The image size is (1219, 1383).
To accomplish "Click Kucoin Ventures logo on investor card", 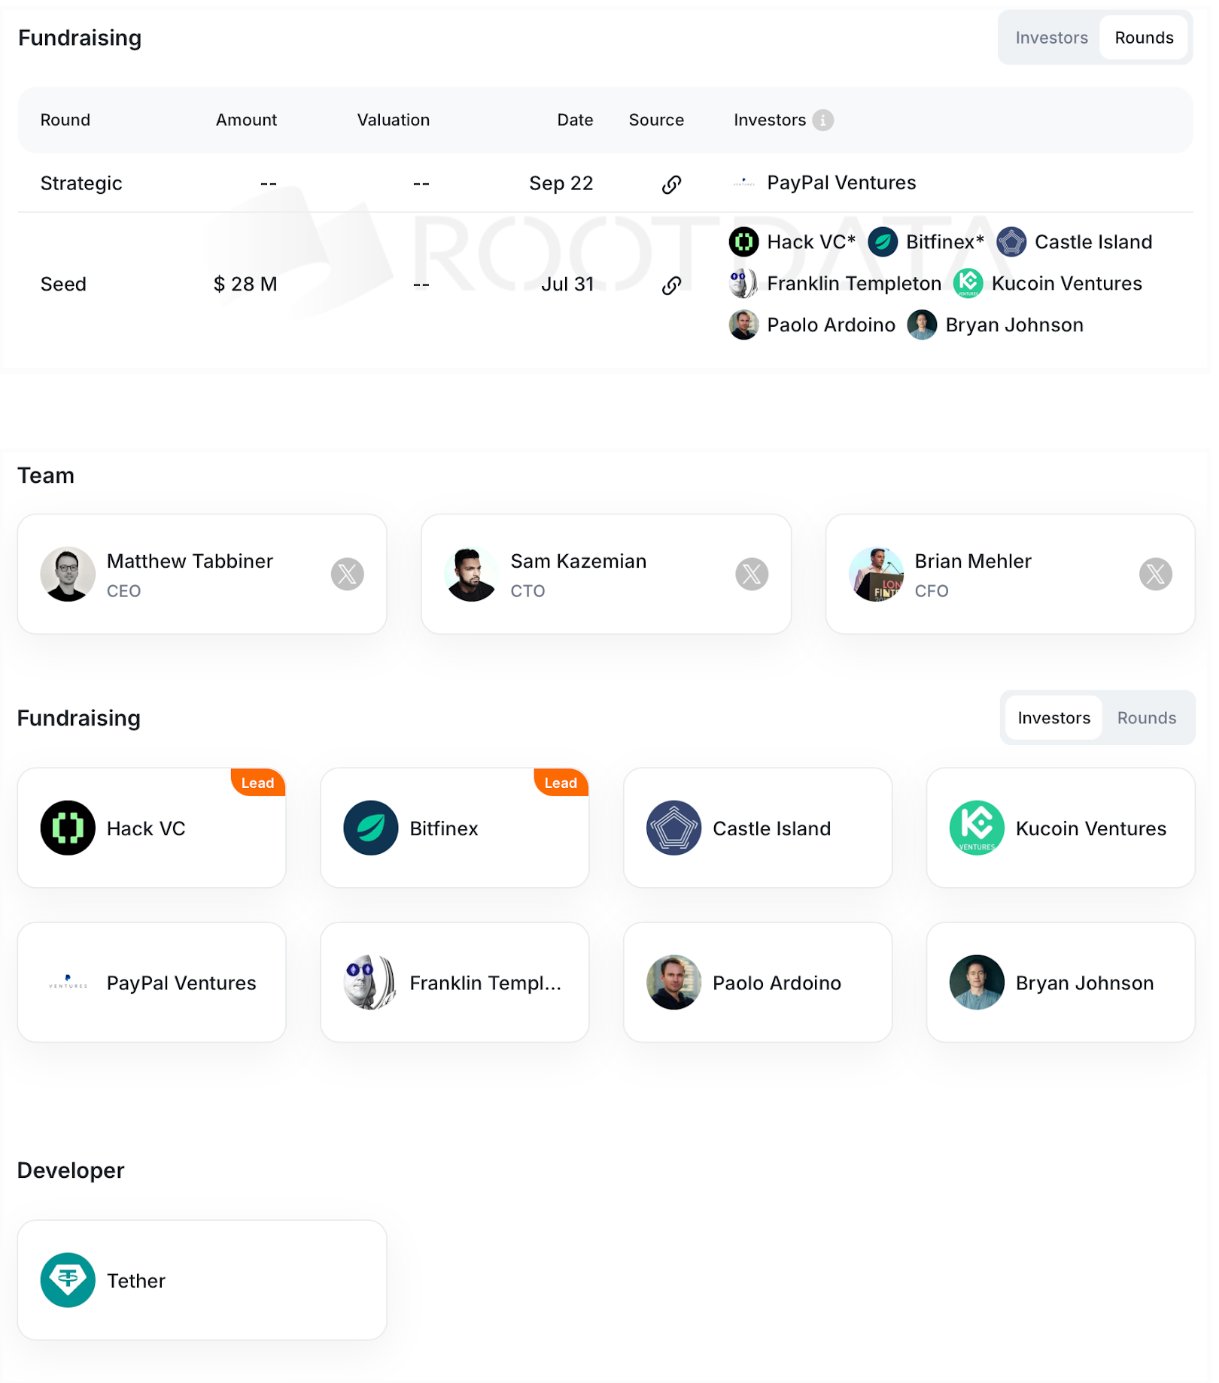I will coord(977,828).
